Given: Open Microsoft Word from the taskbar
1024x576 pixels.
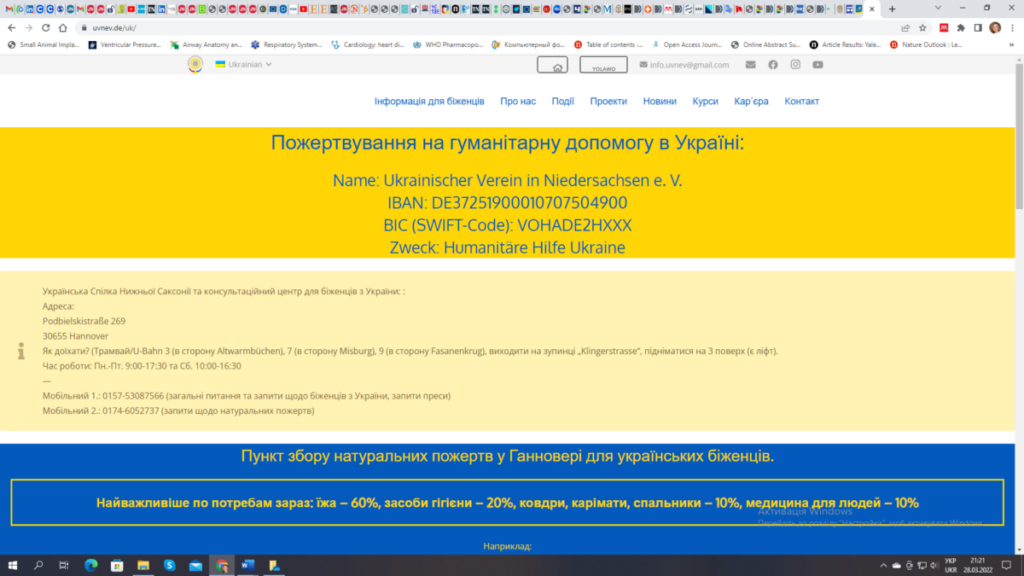Looking at the screenshot, I should 247,566.
